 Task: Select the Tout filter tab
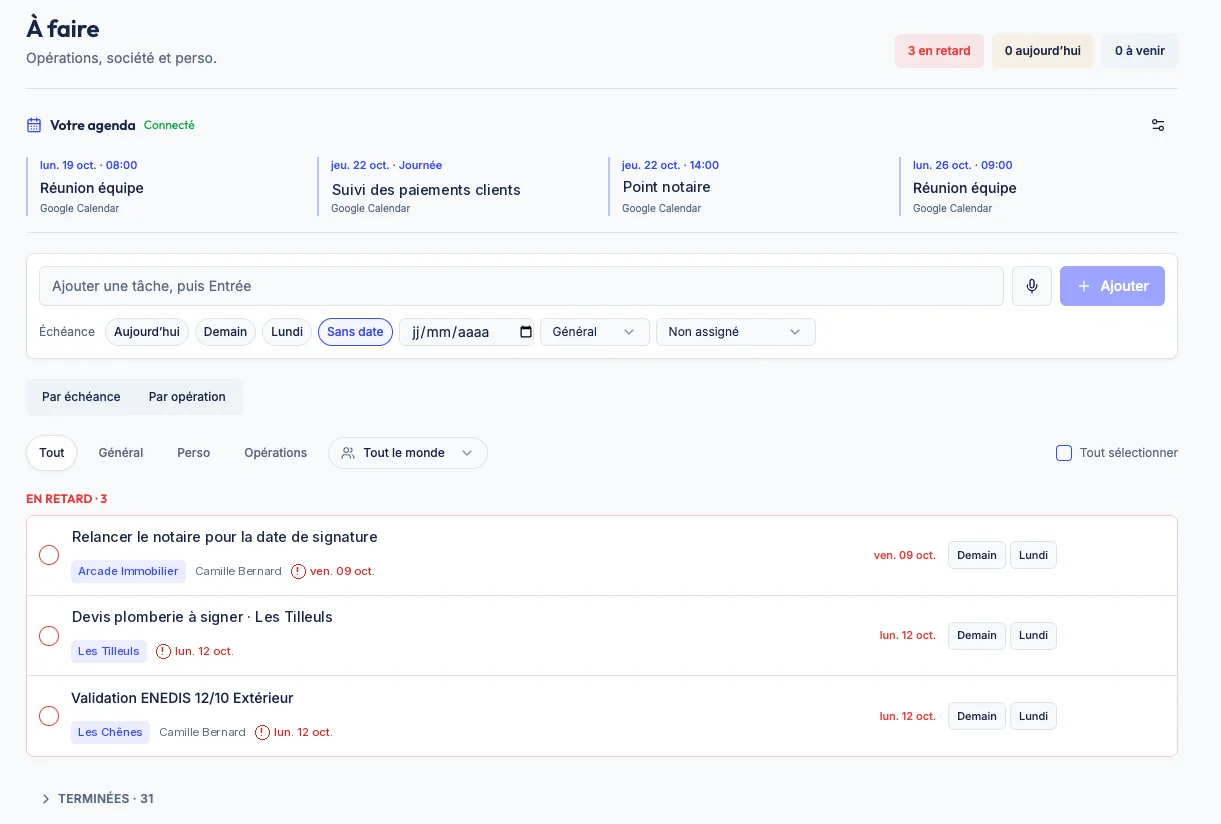click(52, 453)
